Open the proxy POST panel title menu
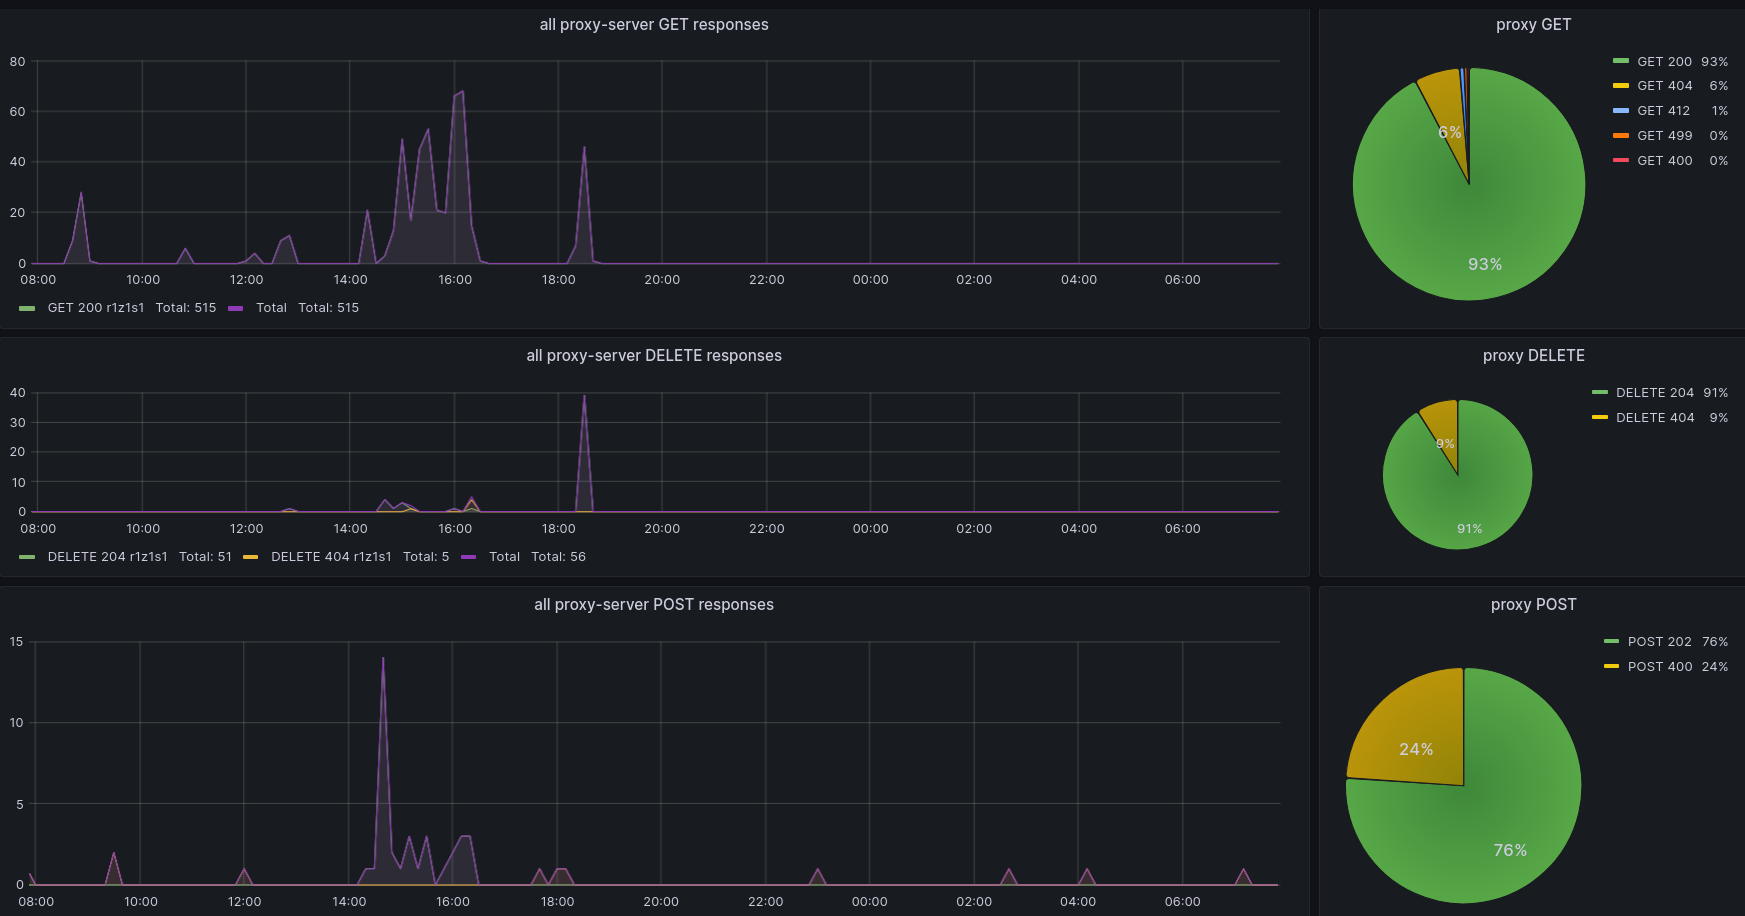 click(x=1533, y=605)
